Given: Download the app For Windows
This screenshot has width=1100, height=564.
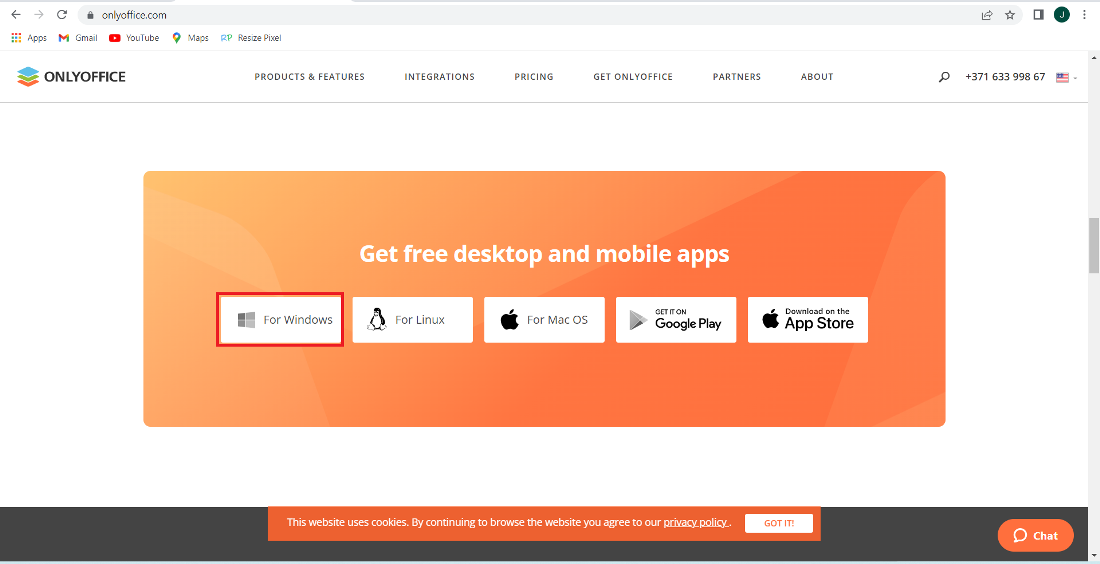Looking at the screenshot, I should 280,320.
